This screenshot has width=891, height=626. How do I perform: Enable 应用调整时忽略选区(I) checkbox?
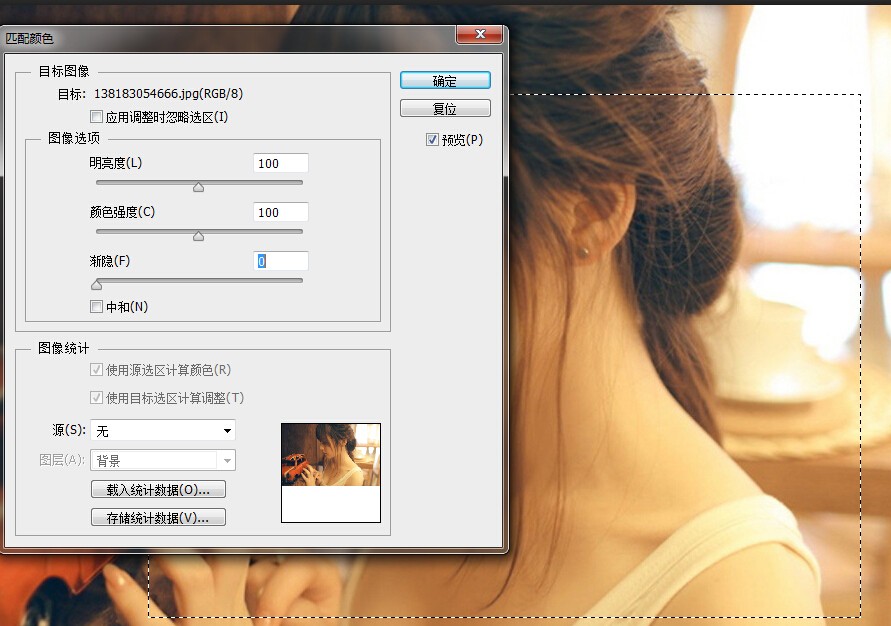(96, 116)
